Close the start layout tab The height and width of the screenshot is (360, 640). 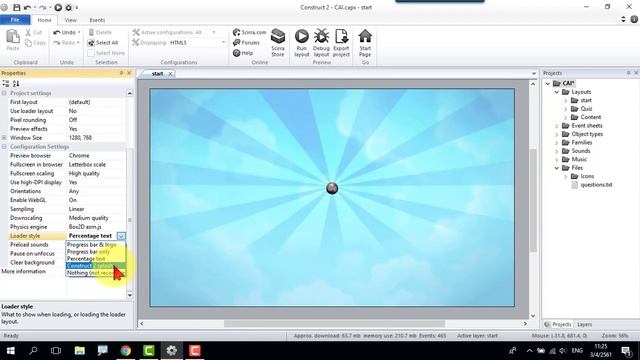pyautogui.click(x=170, y=74)
